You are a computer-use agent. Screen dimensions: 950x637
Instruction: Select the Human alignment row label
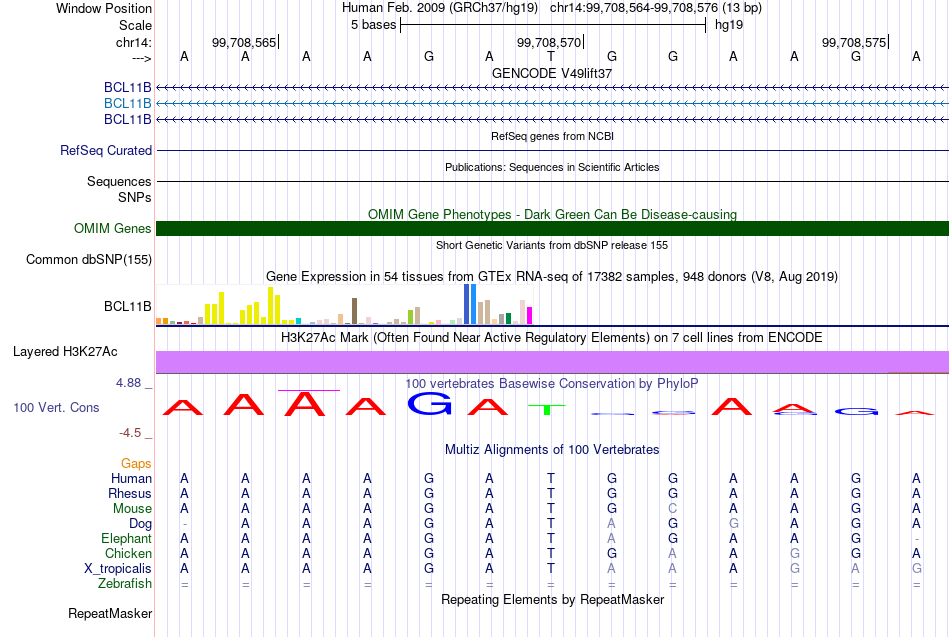coord(131,479)
